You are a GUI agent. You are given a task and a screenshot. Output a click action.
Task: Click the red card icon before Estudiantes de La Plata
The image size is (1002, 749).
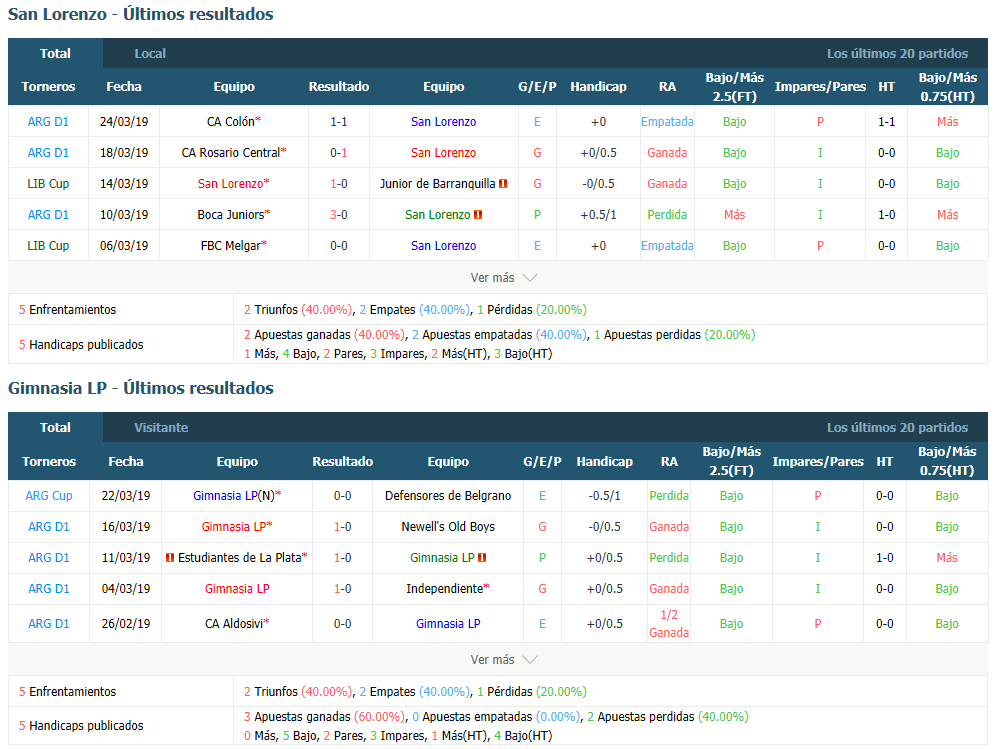pos(170,558)
